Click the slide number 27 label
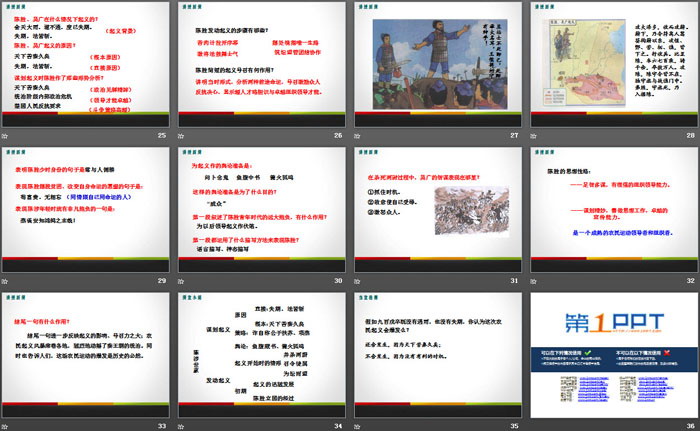700x431 pixels. point(514,134)
